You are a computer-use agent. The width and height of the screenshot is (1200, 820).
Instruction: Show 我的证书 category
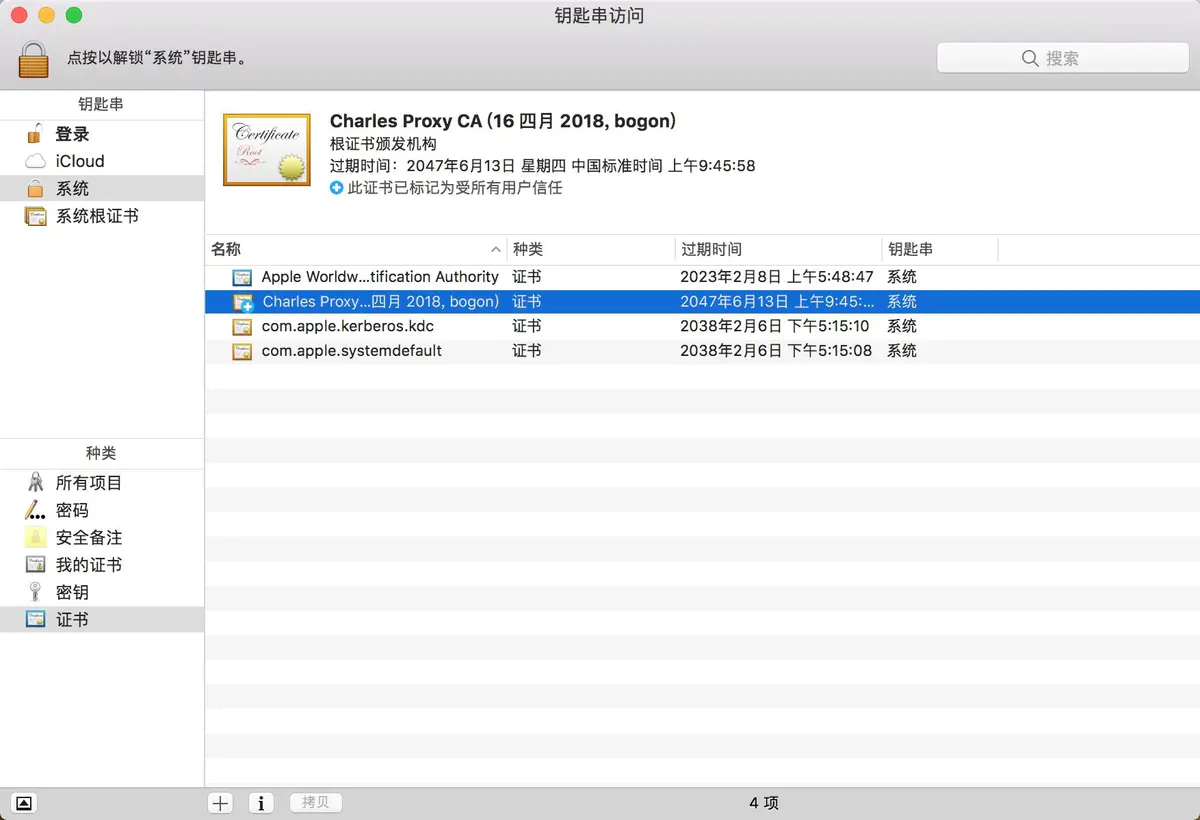pos(102,565)
